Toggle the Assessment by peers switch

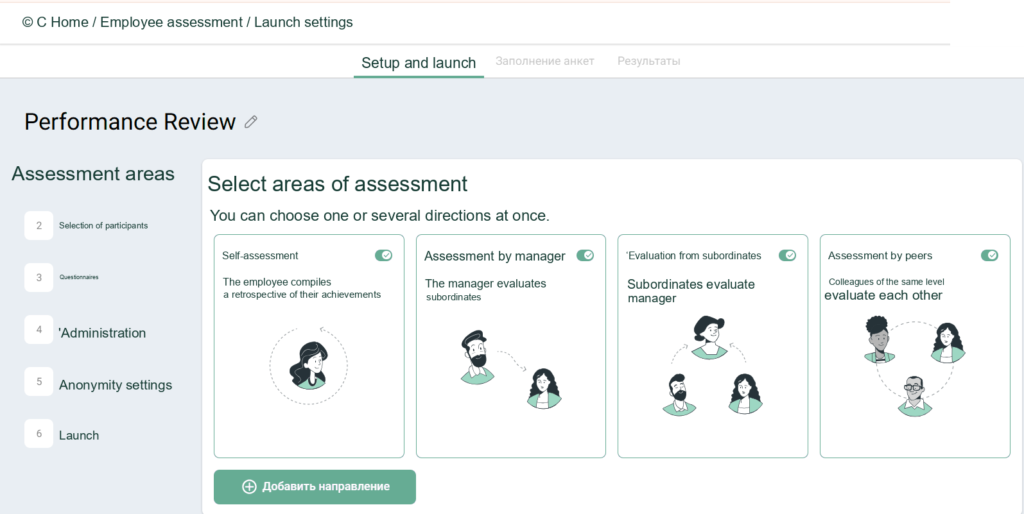tap(989, 255)
